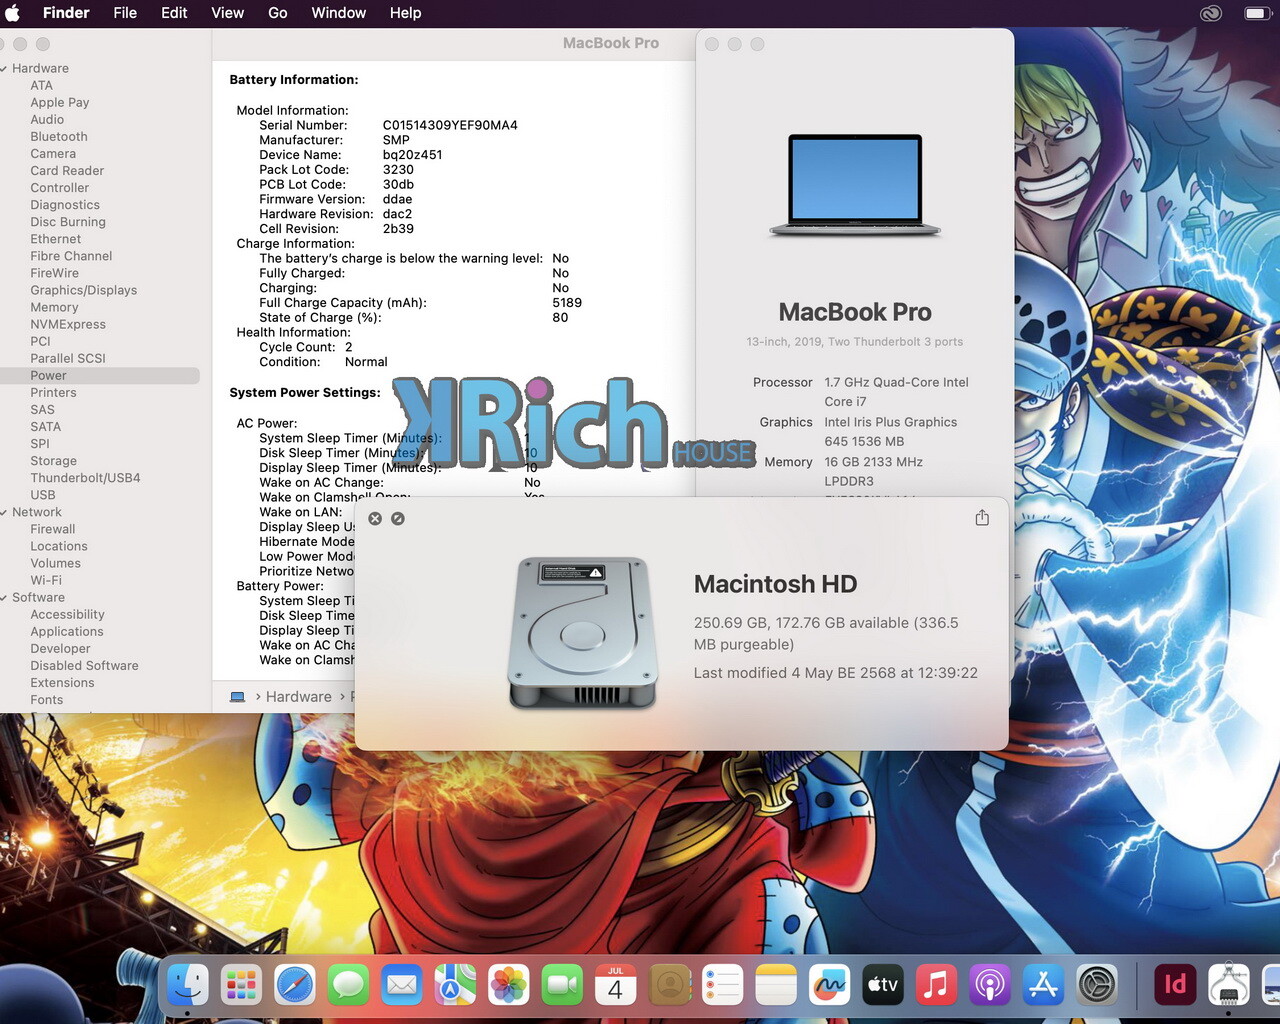1280x1024 pixels.
Task: Click the Creative Cloud menu bar icon
Action: tap(1211, 13)
